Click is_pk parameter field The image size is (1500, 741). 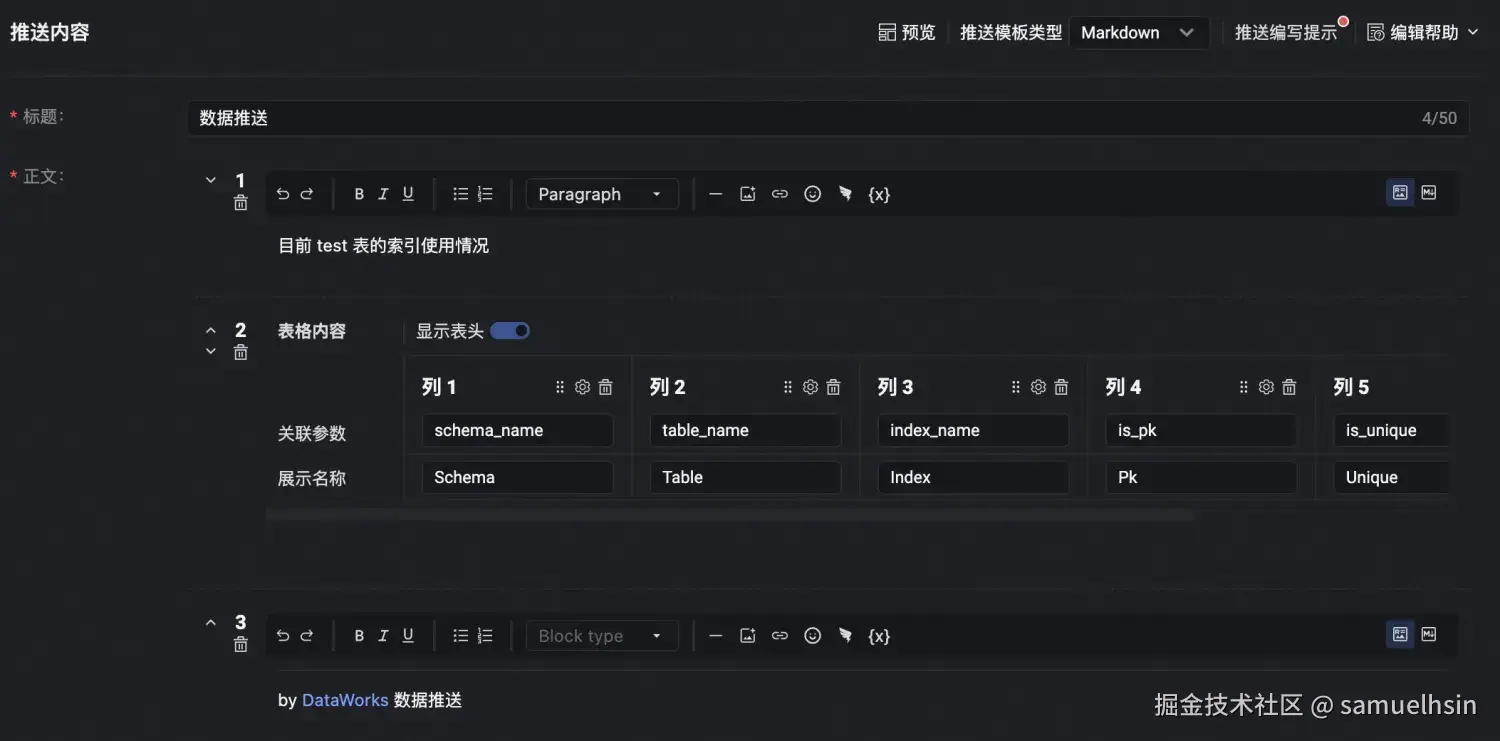point(1202,431)
